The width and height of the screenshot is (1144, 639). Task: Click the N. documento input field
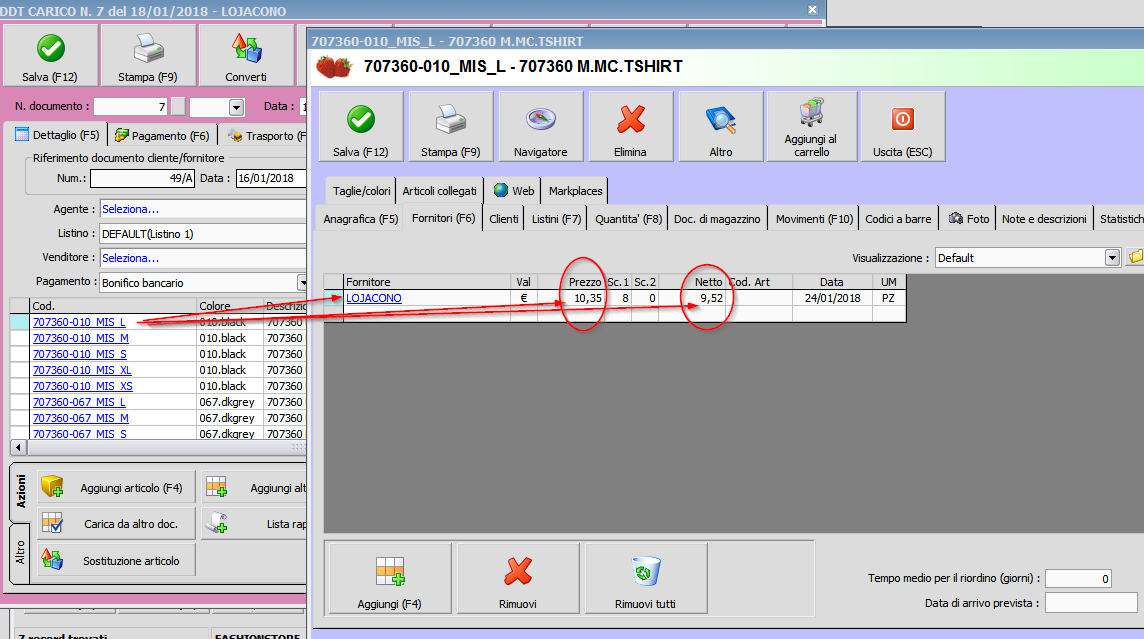coord(131,106)
